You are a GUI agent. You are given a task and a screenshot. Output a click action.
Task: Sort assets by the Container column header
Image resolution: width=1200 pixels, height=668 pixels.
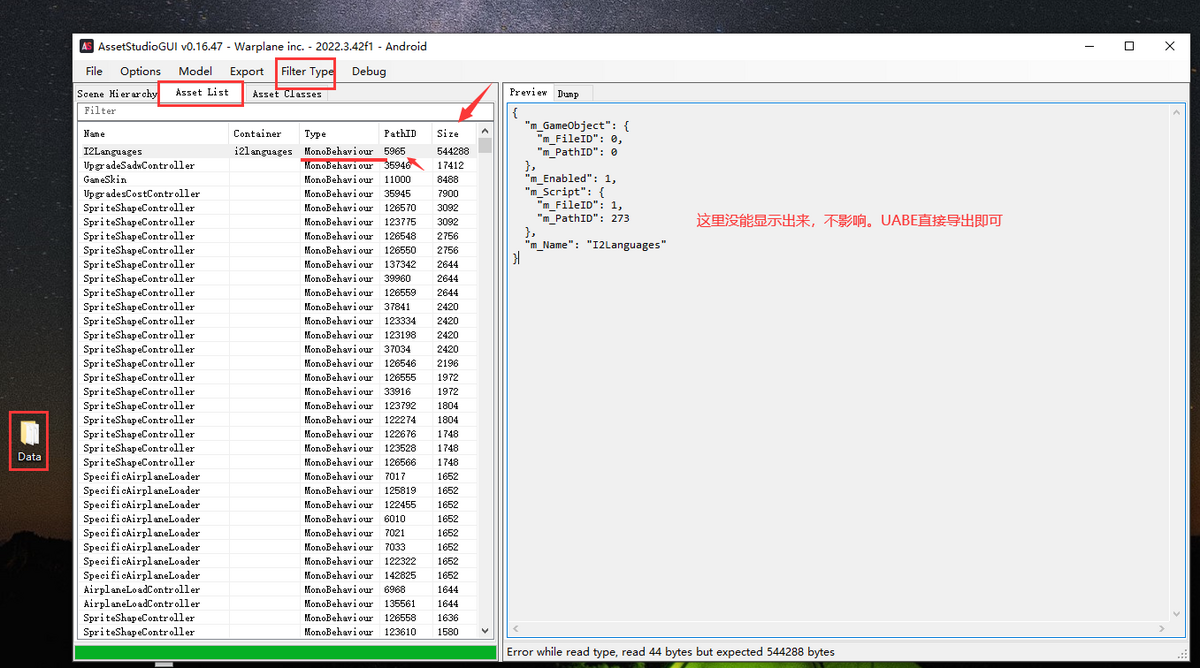pyautogui.click(x=264, y=133)
